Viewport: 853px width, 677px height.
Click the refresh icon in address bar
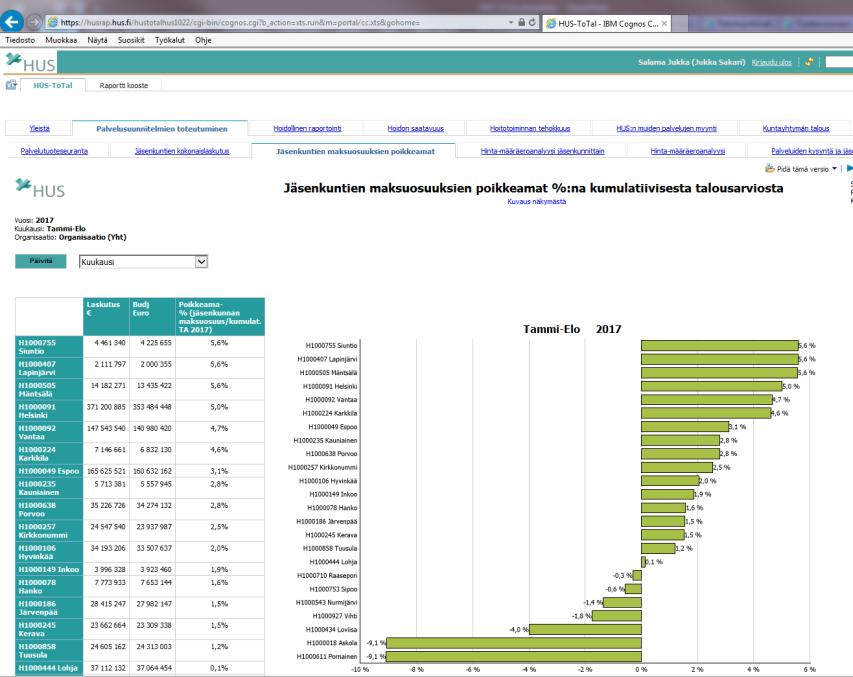(532, 22)
